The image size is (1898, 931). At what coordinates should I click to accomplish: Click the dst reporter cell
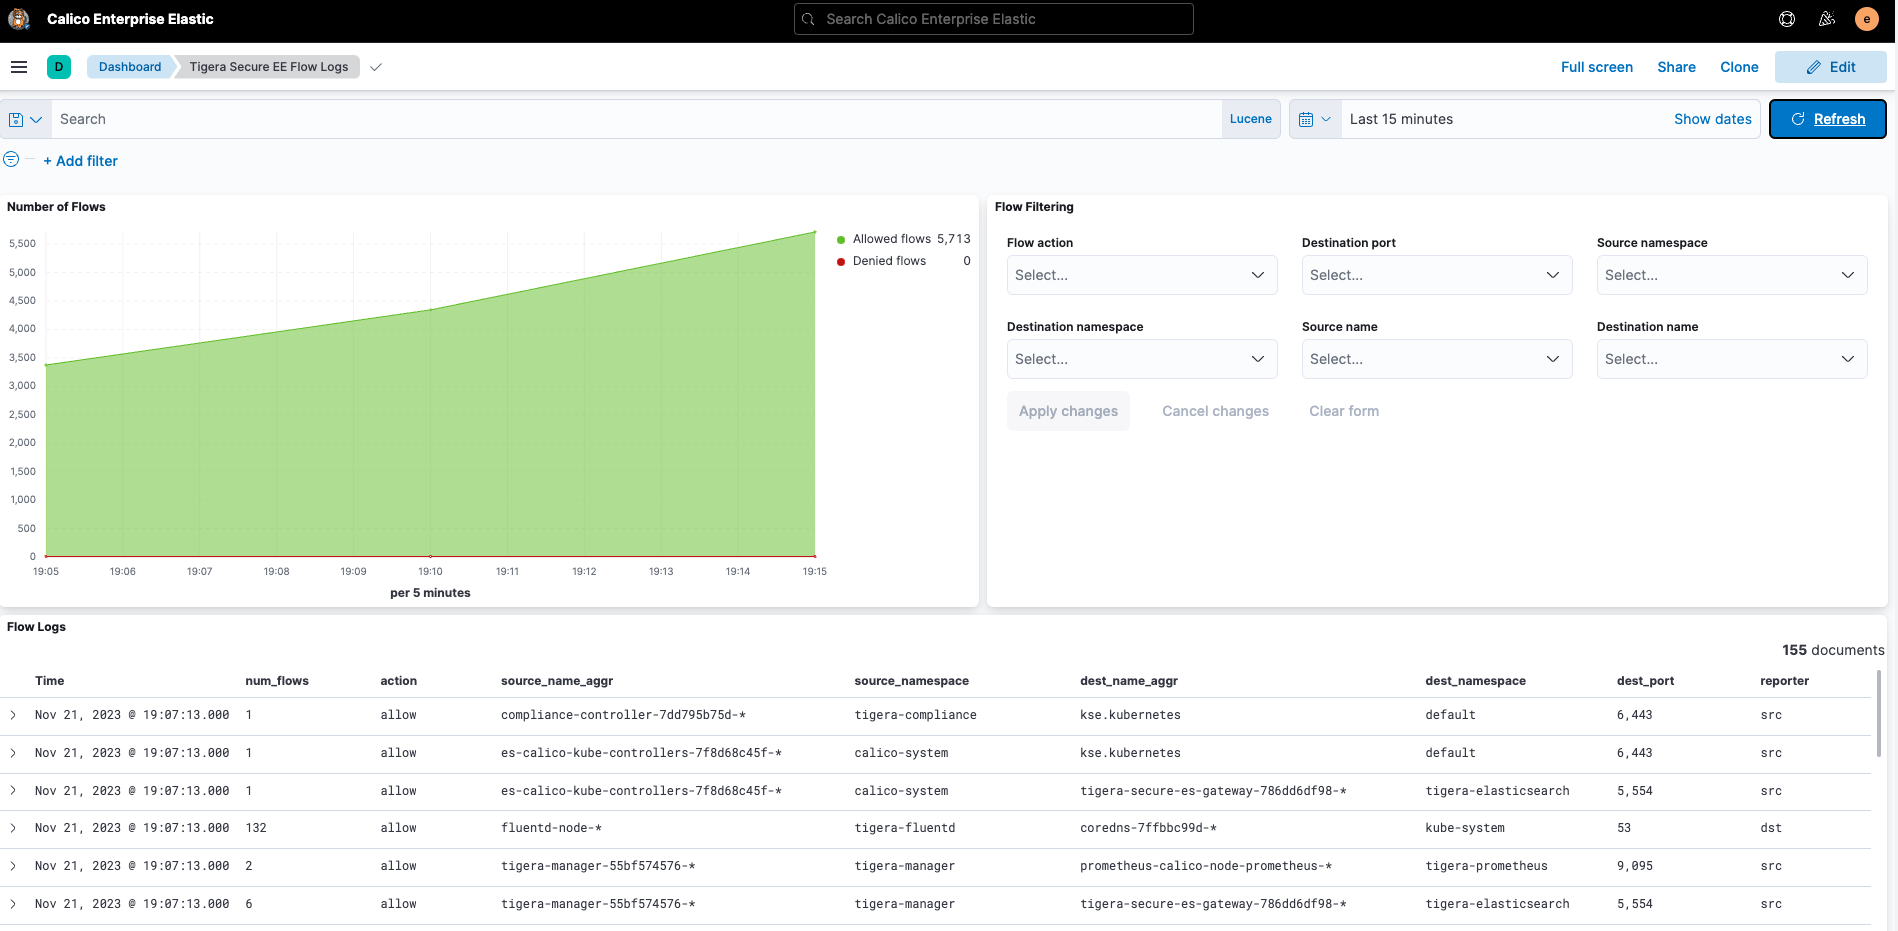[x=1771, y=828]
